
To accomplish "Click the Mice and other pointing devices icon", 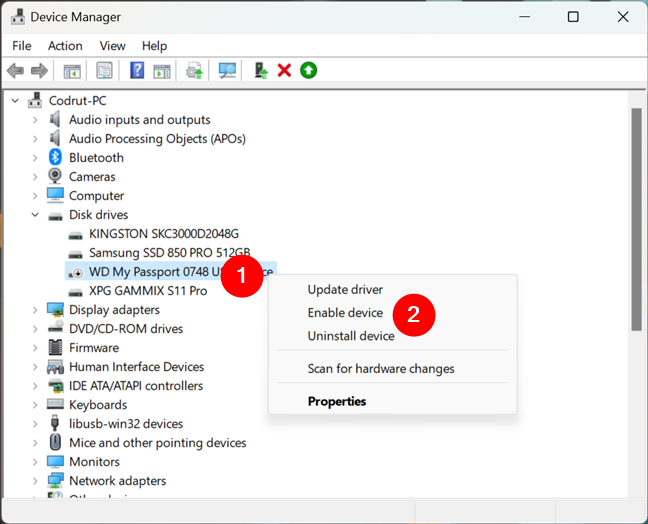I will coord(55,443).
